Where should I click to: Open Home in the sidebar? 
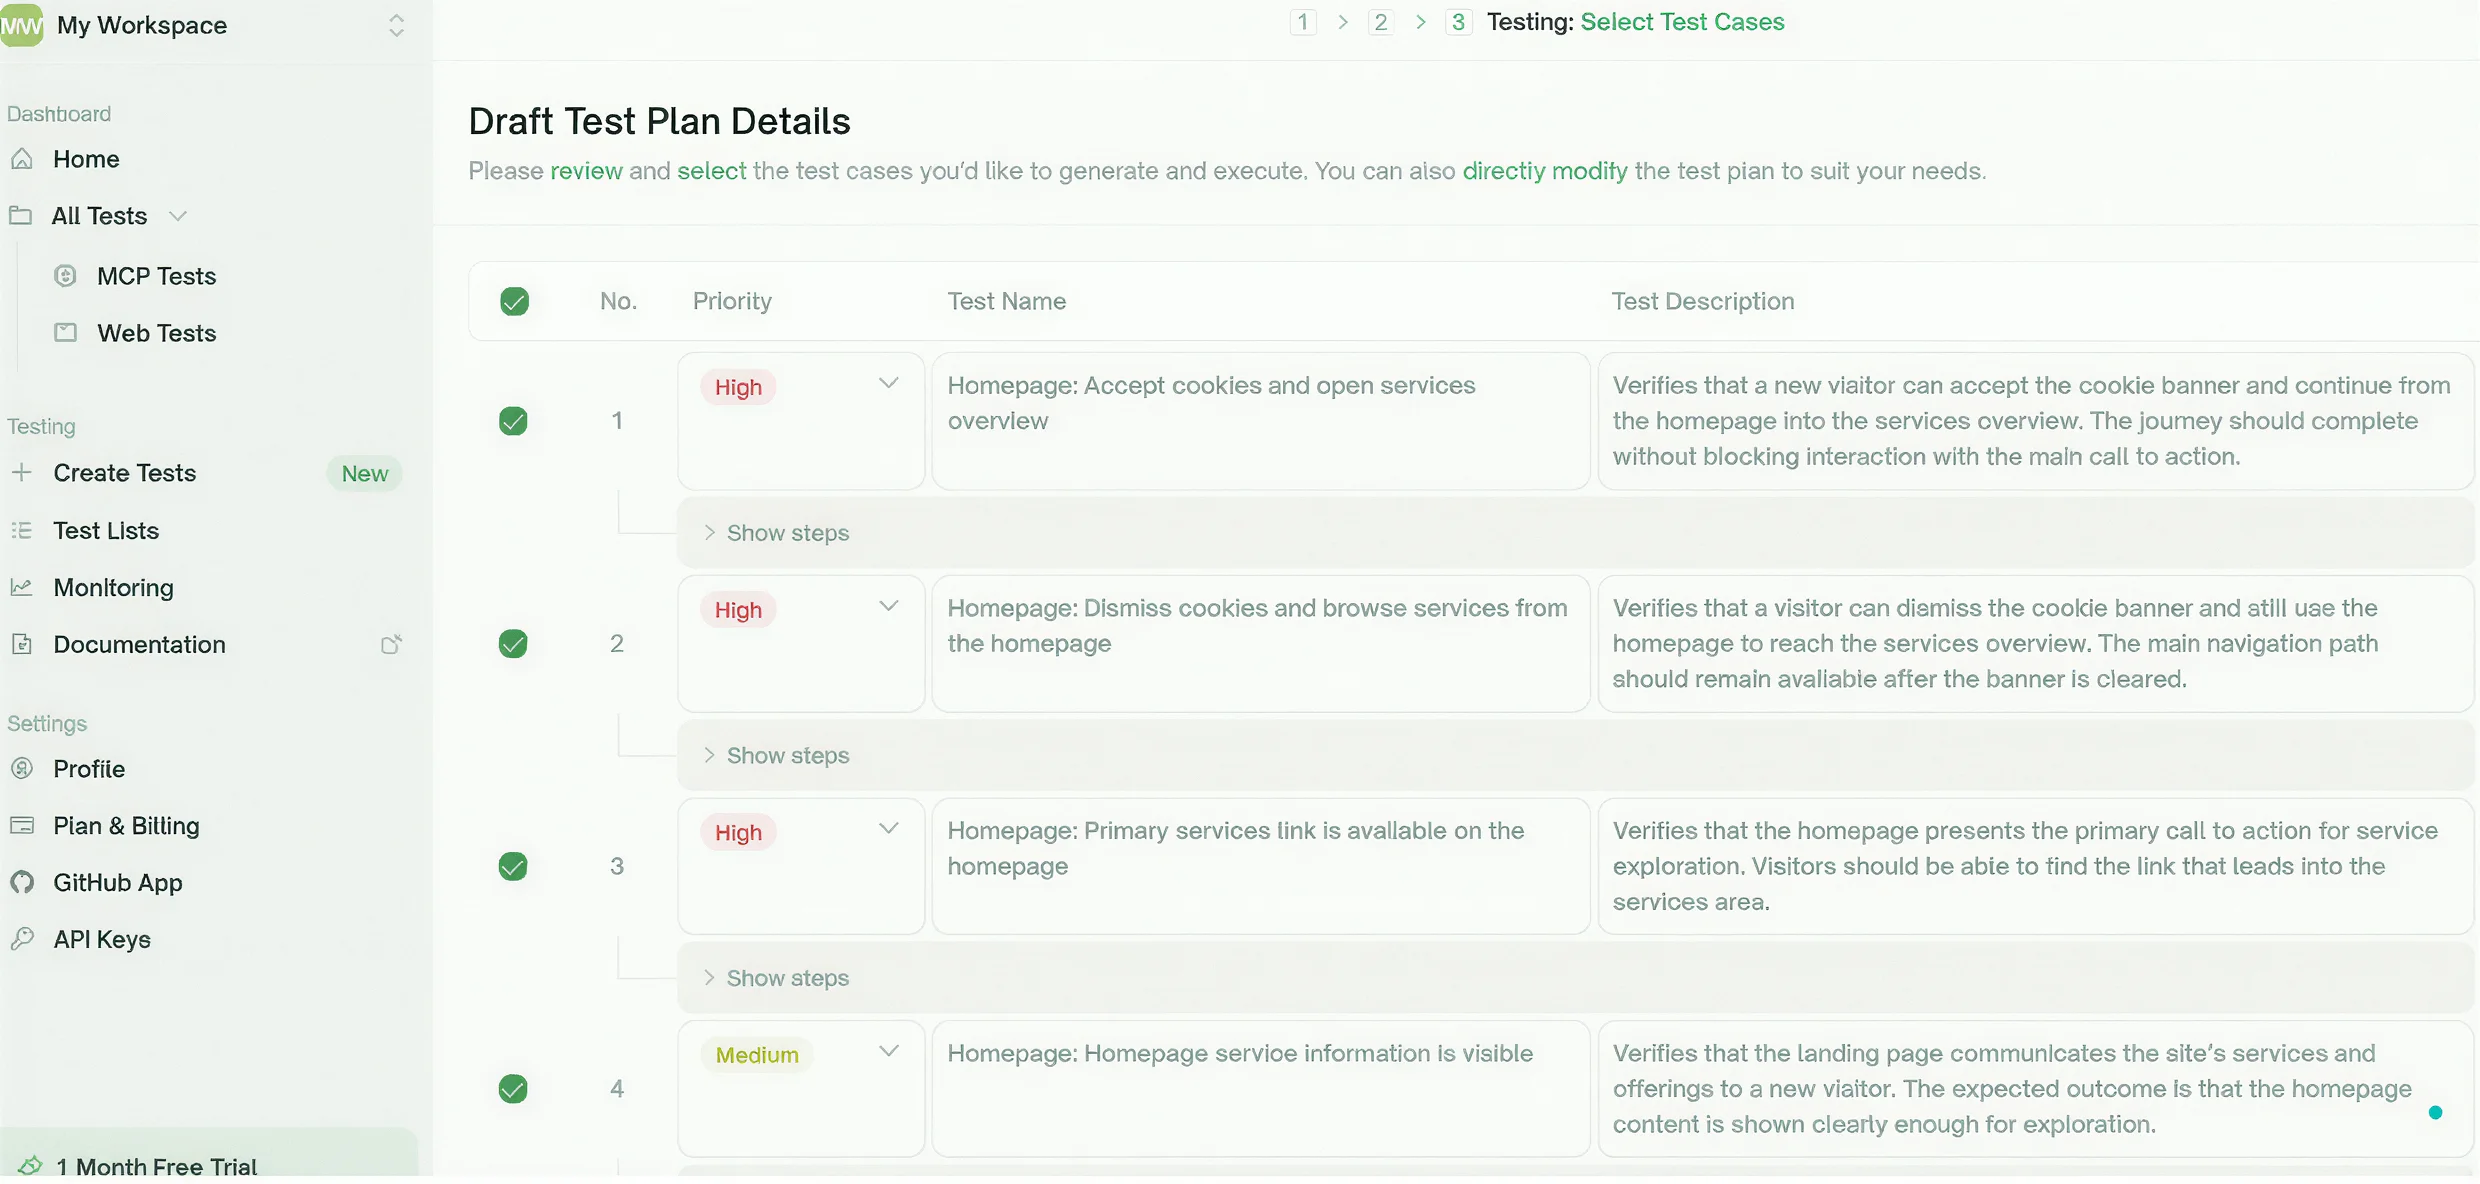coord(86,159)
